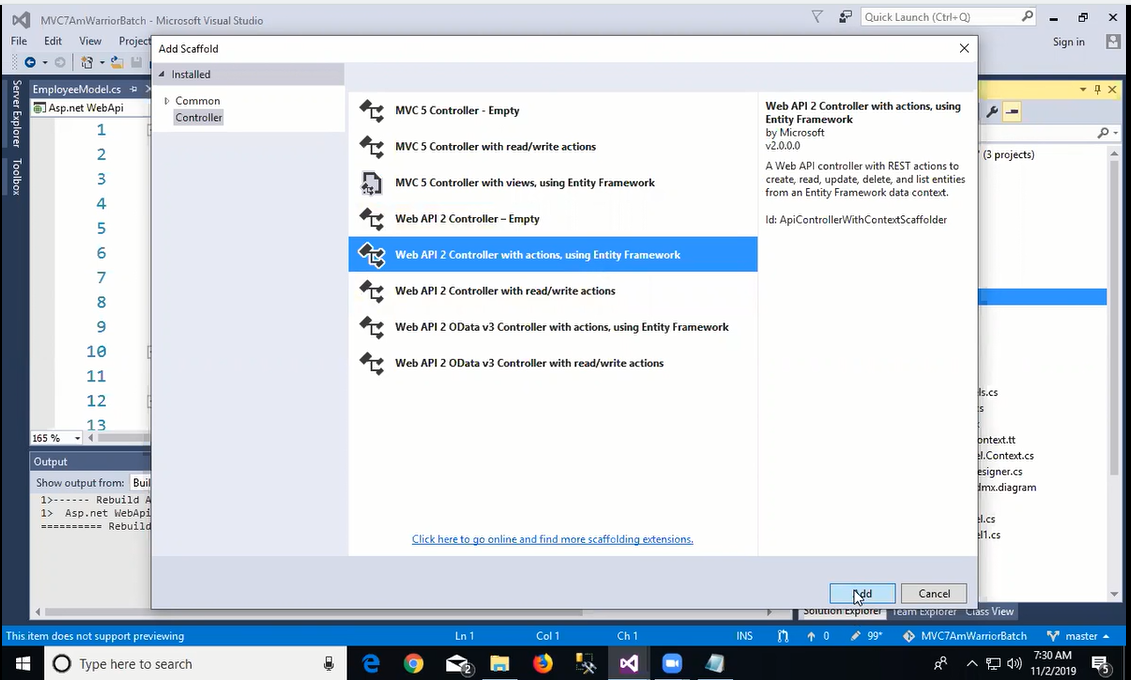The image size is (1131, 681).
Task: Click the Solution Explorer scrollbar down arrow
Action: pyautogui.click(x=1115, y=595)
